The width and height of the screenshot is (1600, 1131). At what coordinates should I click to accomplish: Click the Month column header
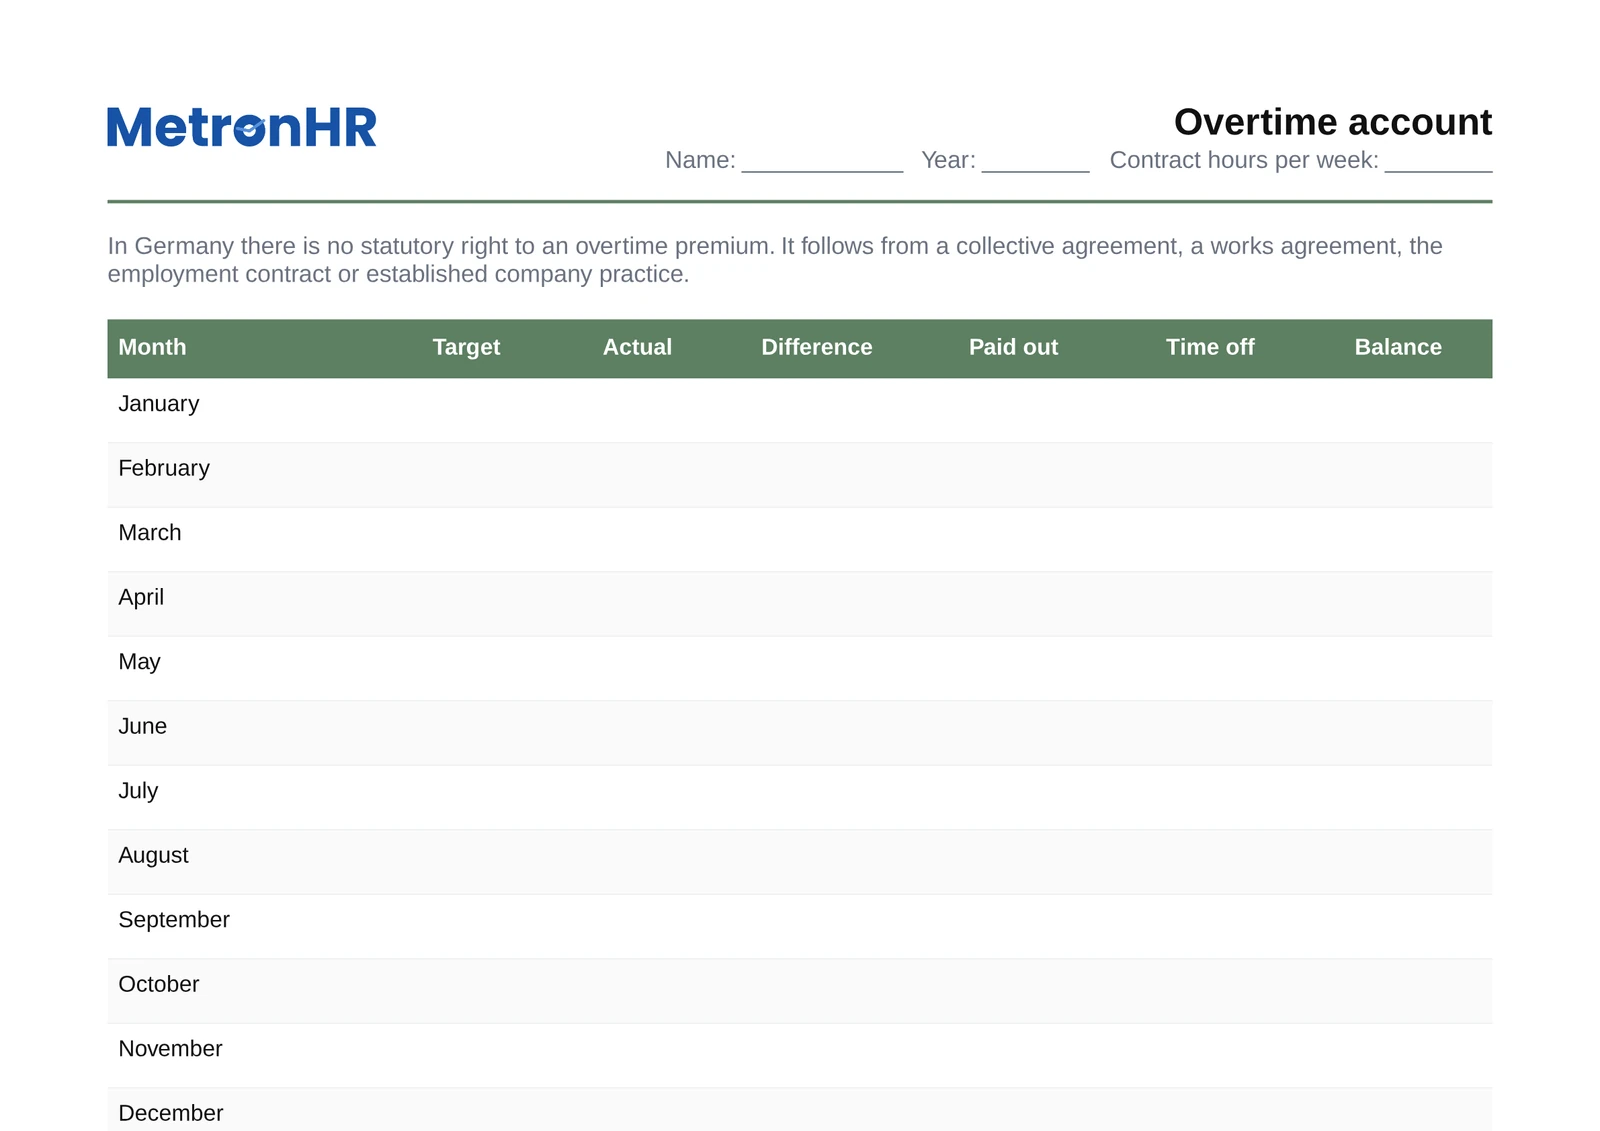[152, 347]
